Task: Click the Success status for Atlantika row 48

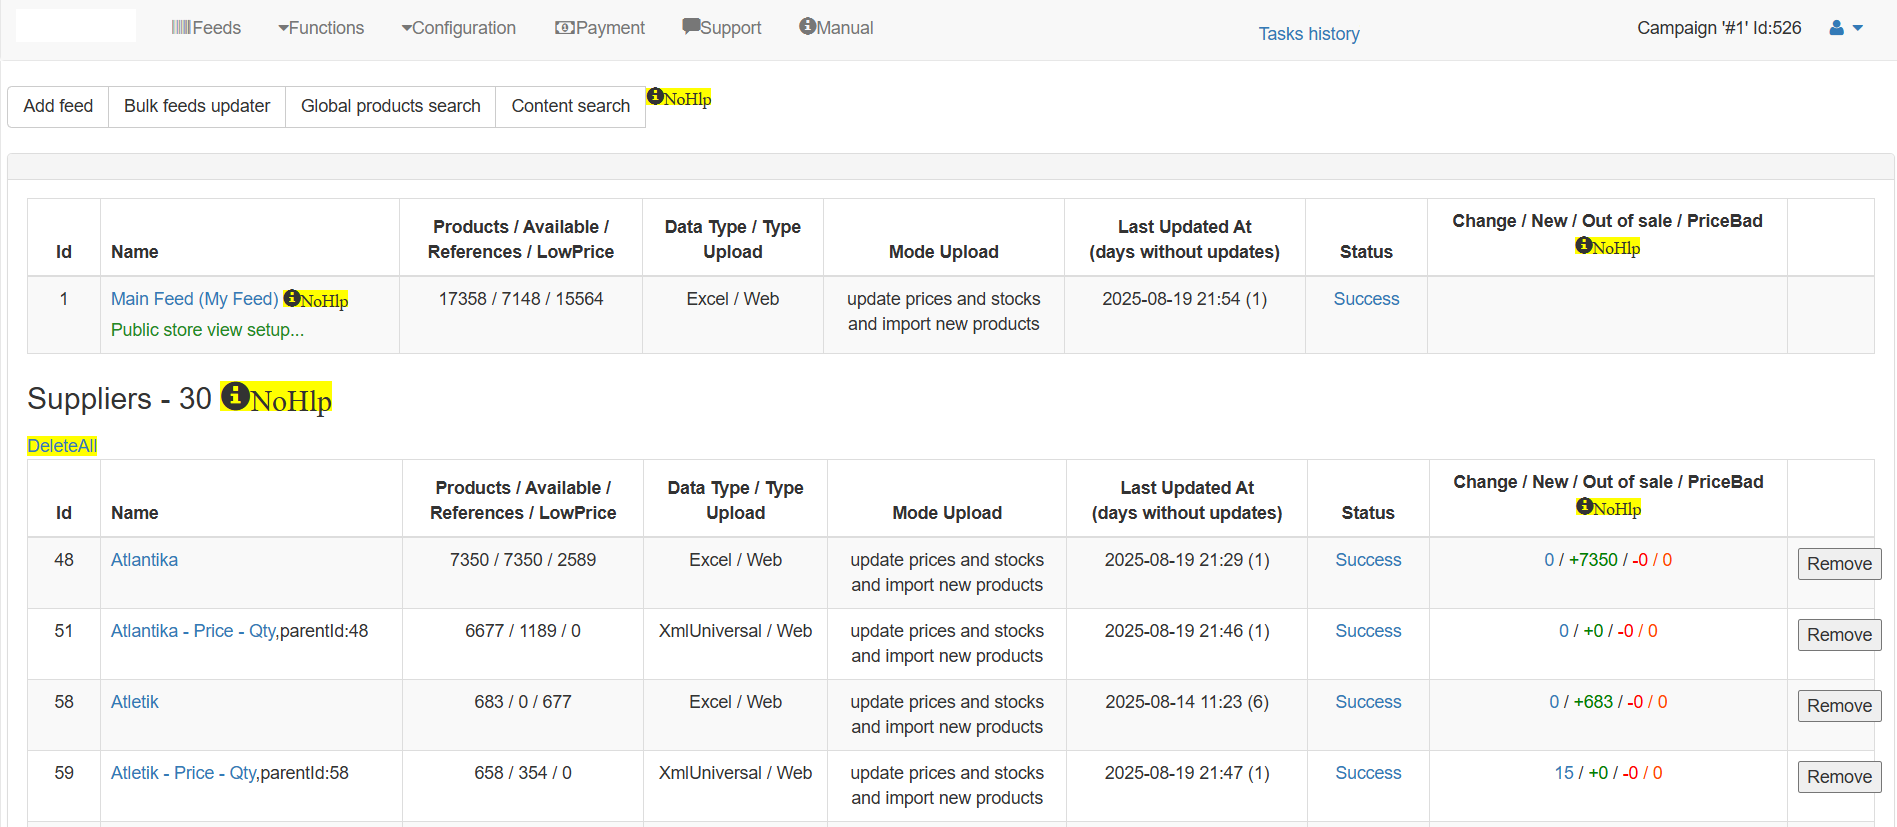Action: pyautogui.click(x=1368, y=560)
